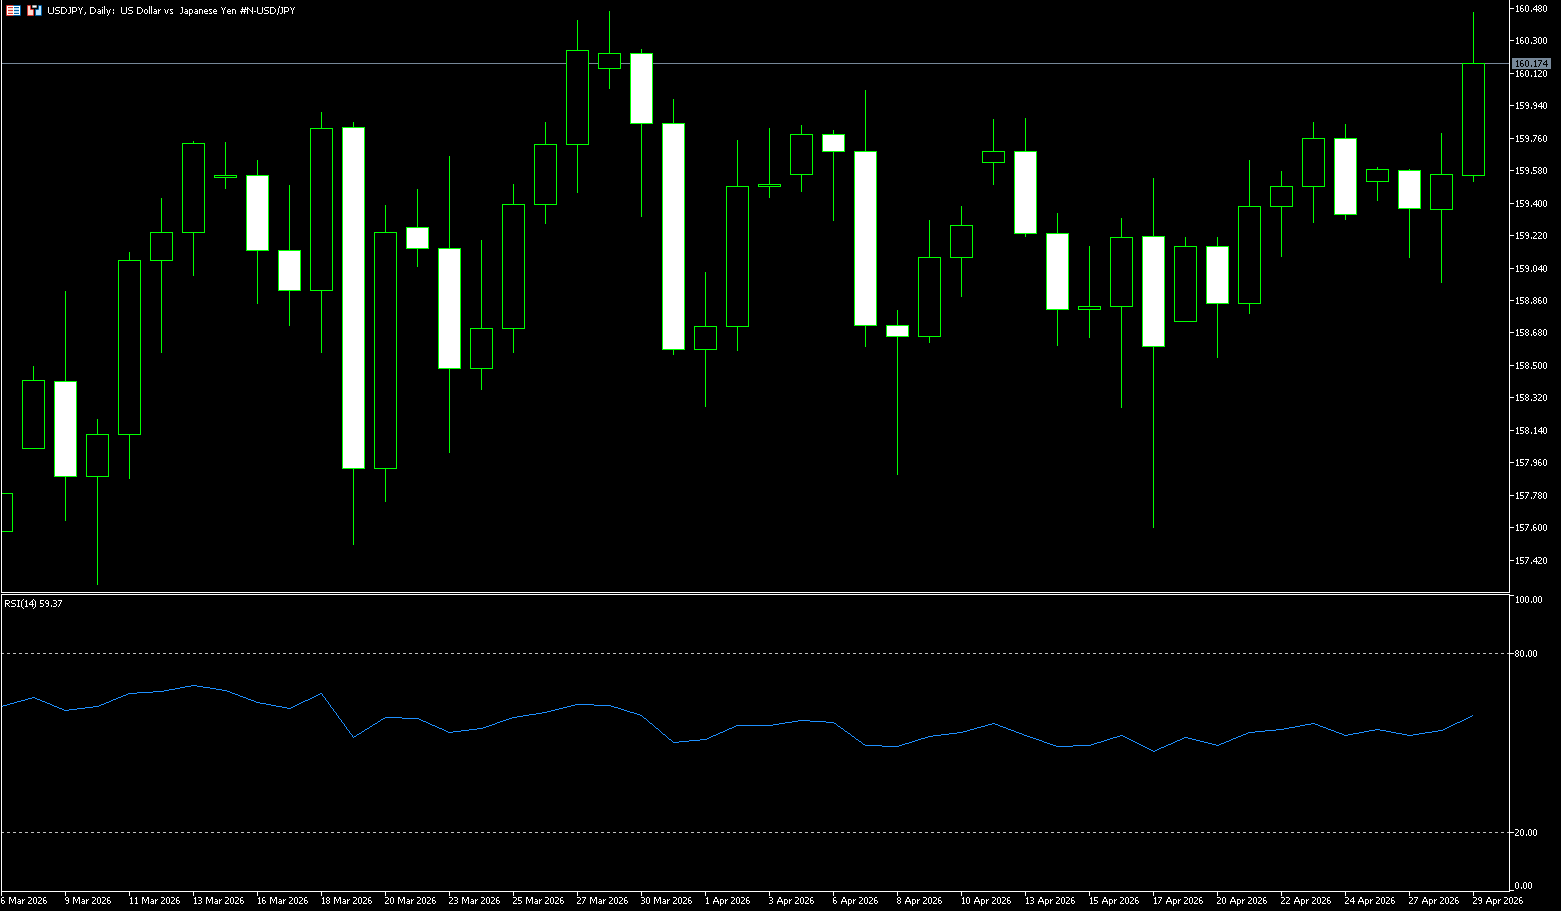Viewport: 1561px width, 911px height.
Task: Click the 160.174 current price tag
Action: (x=1531, y=64)
